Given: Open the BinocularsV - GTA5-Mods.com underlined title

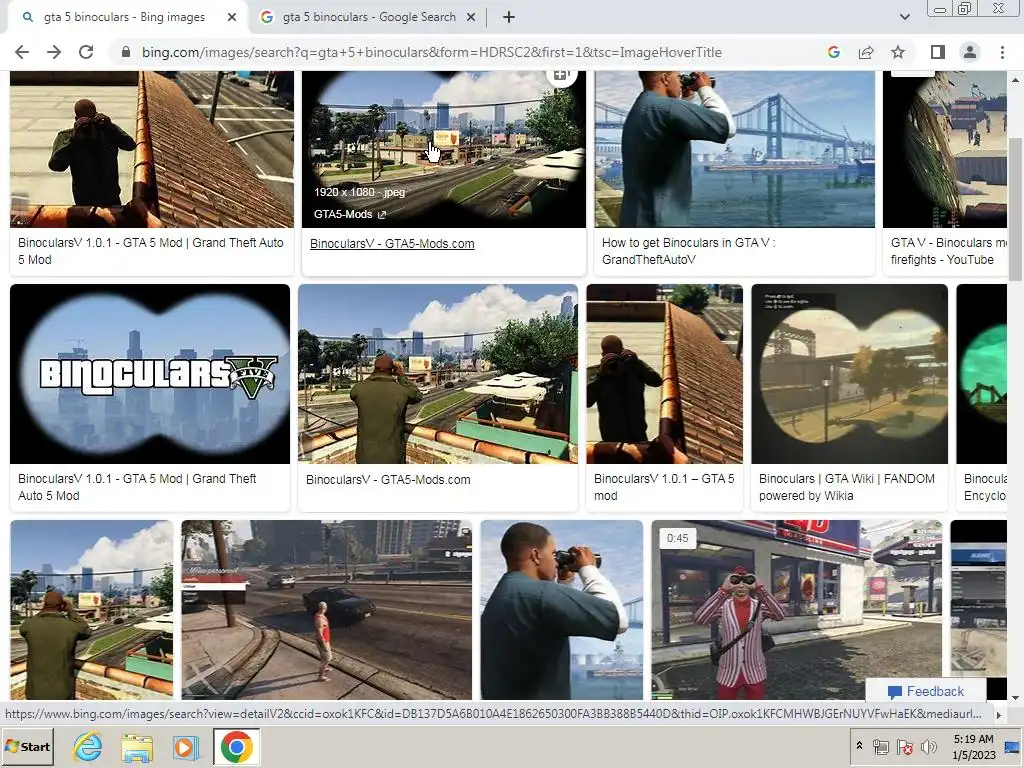Looking at the screenshot, I should point(392,244).
